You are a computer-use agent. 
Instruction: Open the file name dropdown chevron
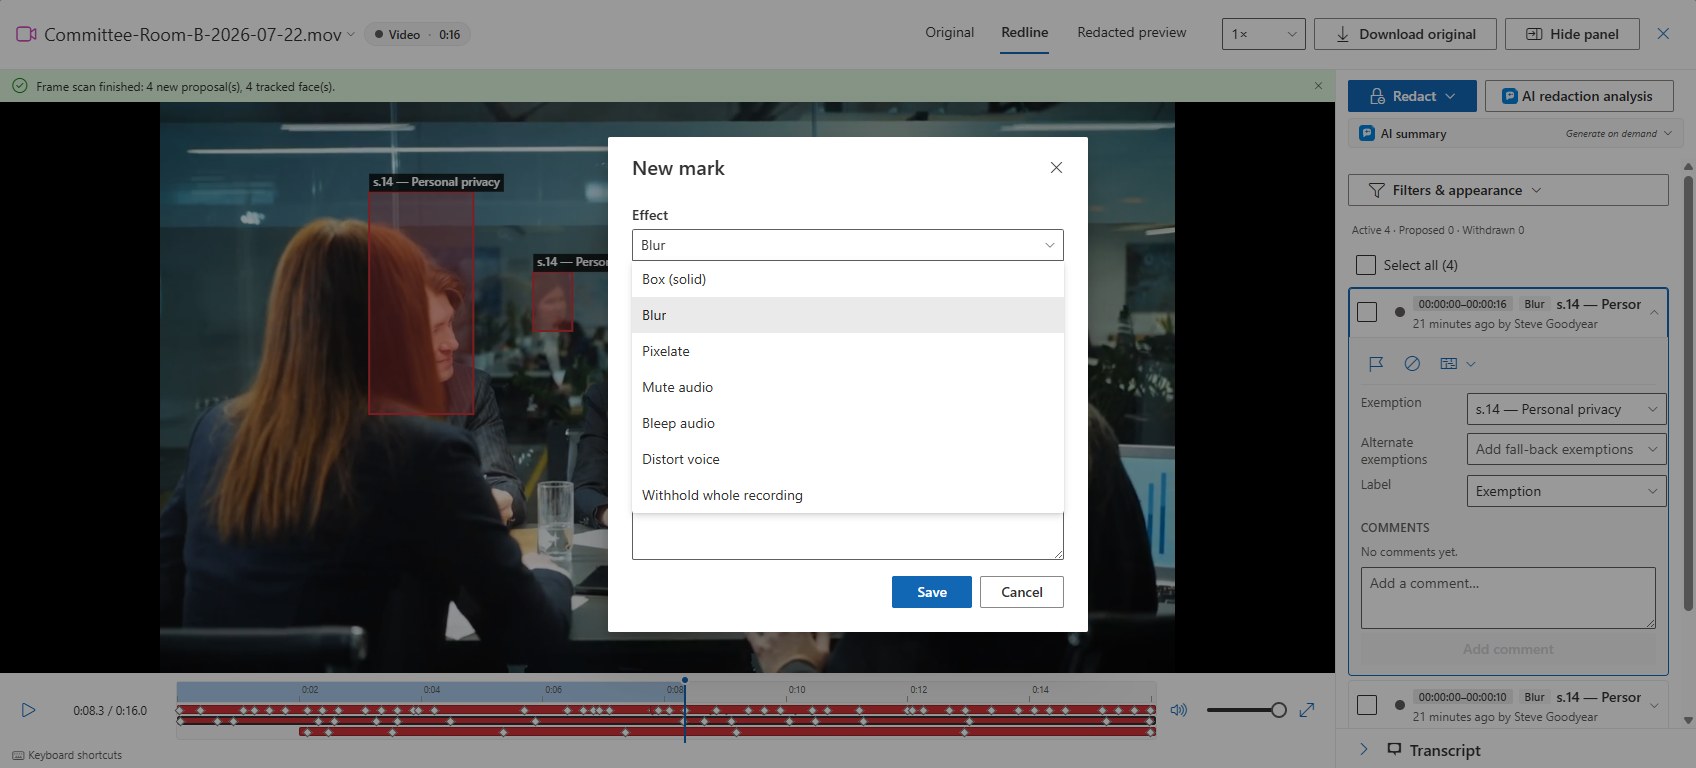pos(351,35)
